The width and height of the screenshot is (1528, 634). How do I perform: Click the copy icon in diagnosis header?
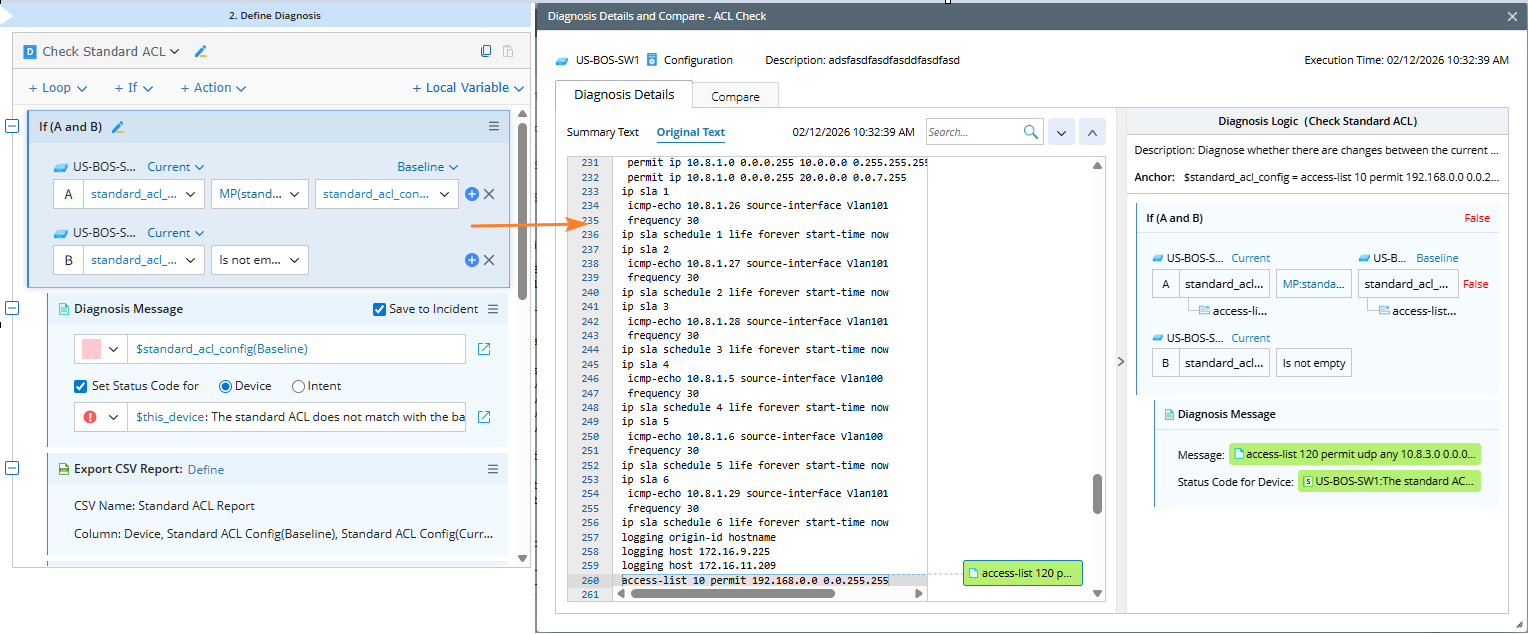[x=486, y=51]
